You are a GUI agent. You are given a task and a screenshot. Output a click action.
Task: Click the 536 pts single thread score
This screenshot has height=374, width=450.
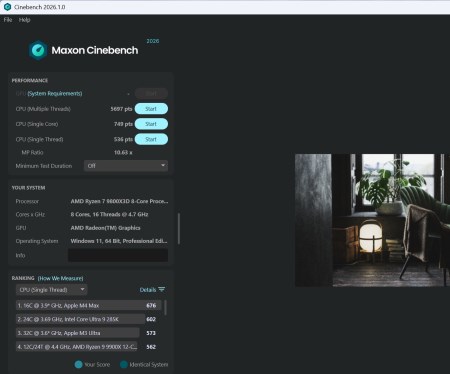click(x=123, y=139)
